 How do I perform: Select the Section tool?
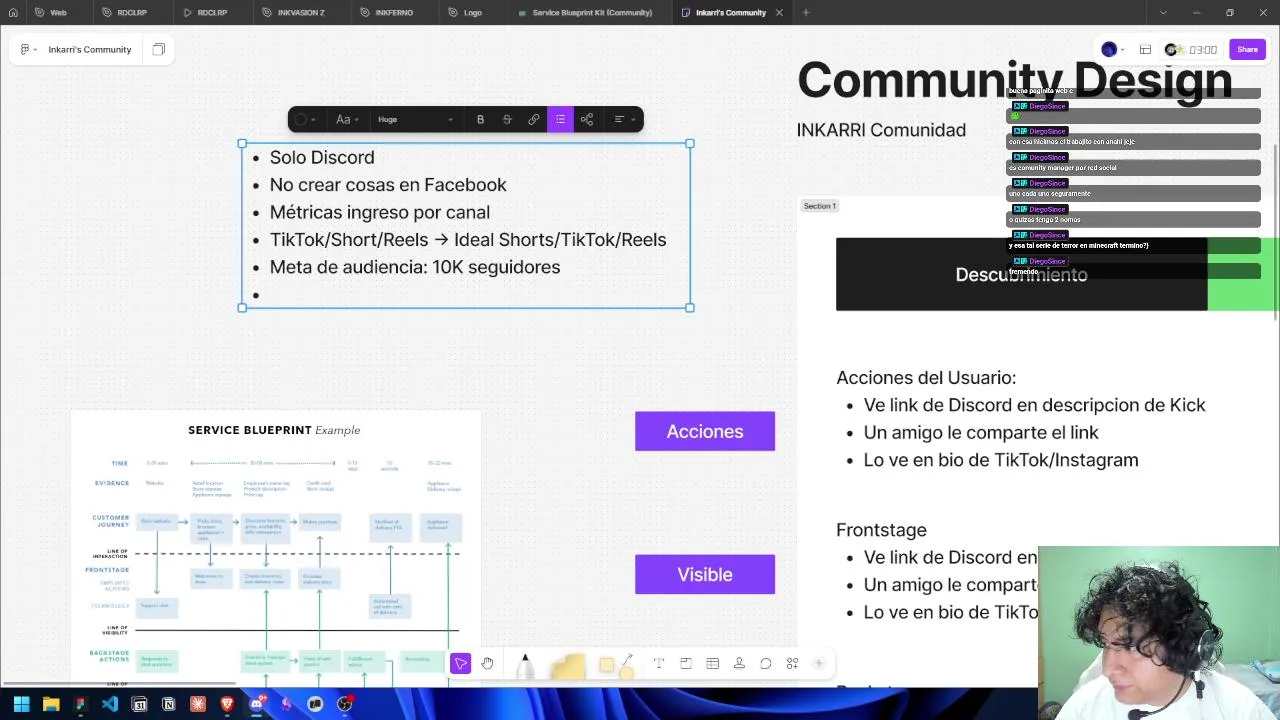point(686,663)
